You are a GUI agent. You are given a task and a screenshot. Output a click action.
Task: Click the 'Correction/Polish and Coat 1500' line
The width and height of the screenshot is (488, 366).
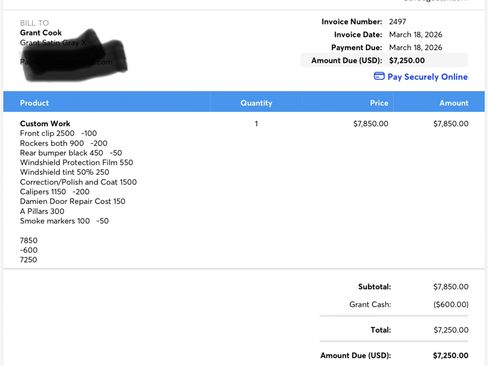(x=78, y=182)
